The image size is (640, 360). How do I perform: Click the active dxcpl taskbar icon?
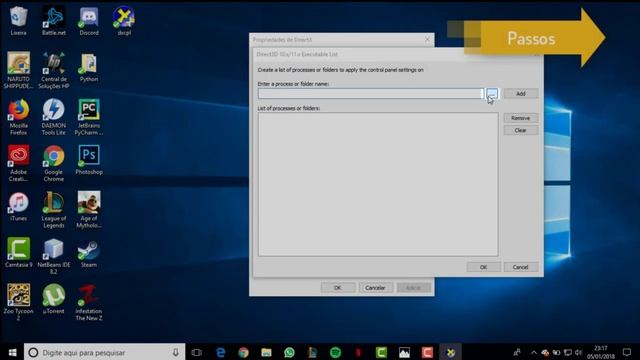coord(450,352)
